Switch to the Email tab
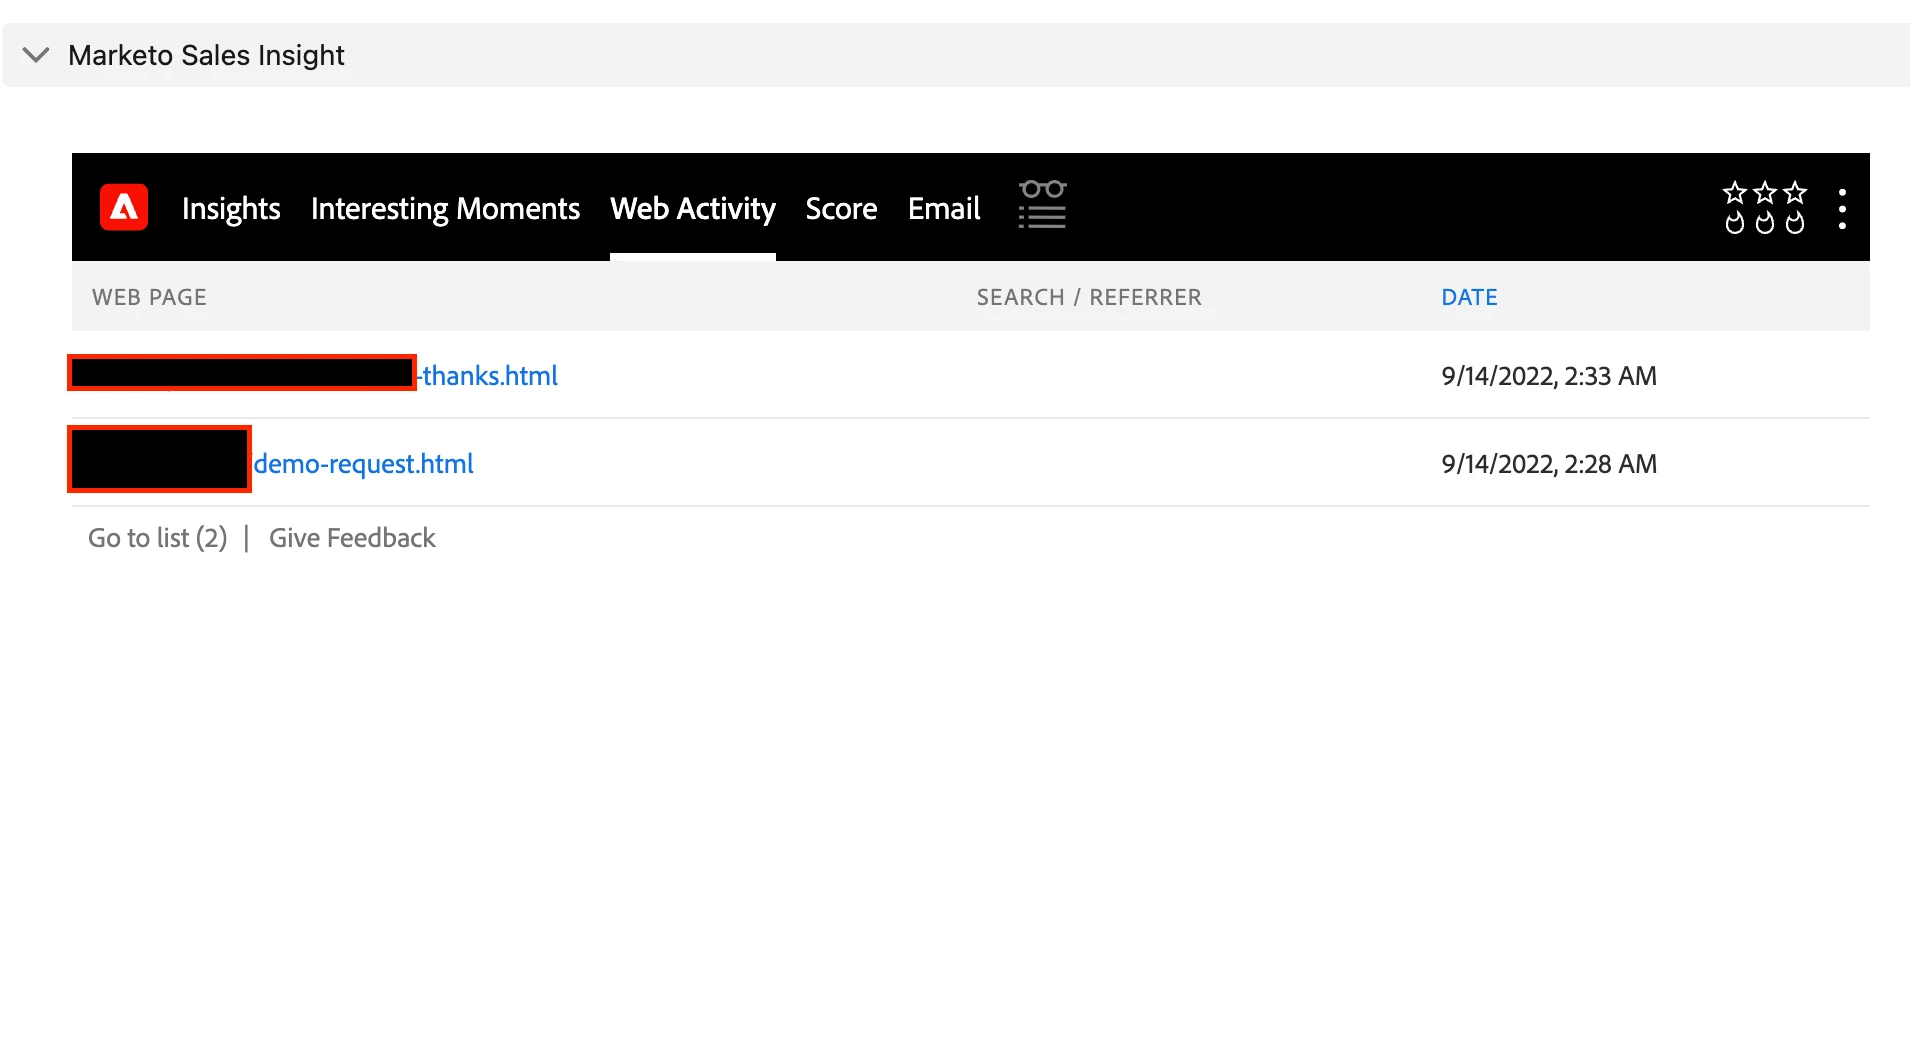The image size is (1910, 1046). pos(944,208)
